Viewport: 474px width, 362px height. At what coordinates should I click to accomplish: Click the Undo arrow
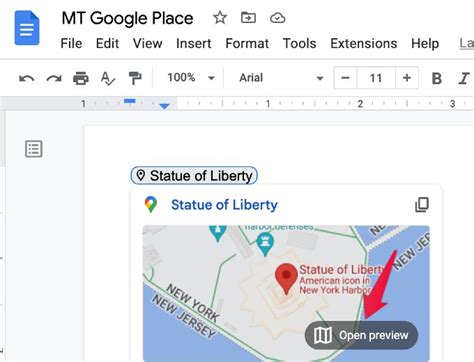(x=27, y=78)
